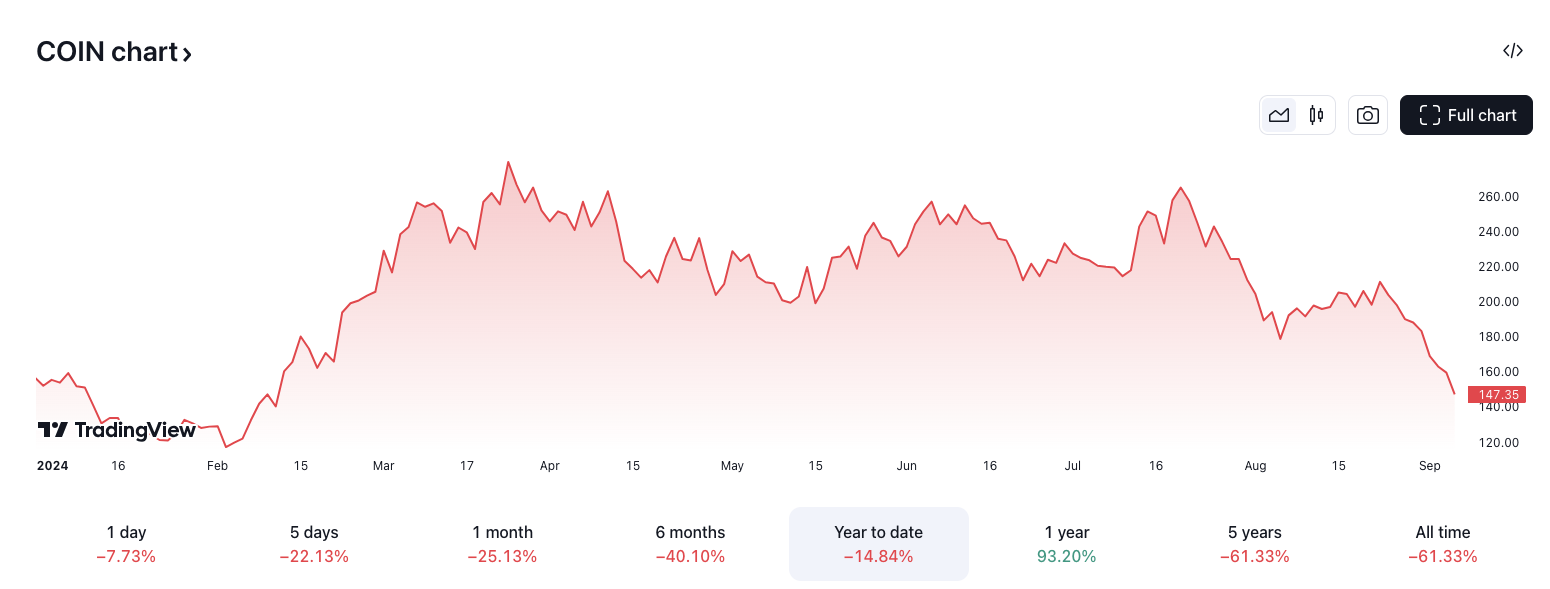Click the Sep label on time axis

point(1429,466)
